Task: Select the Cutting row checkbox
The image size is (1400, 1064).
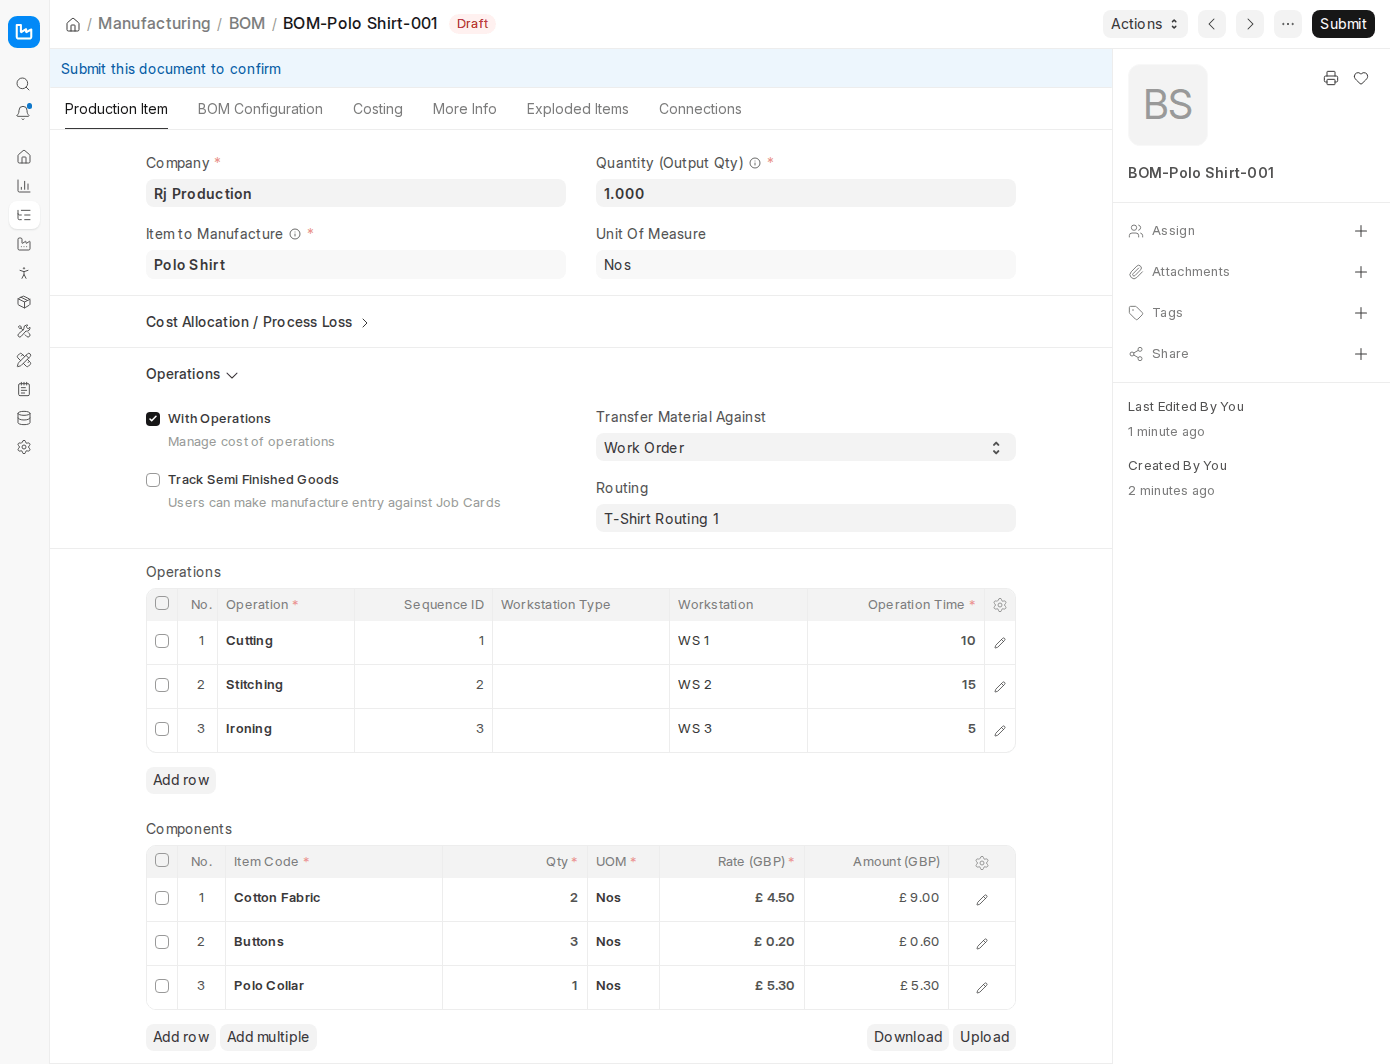Action: [x=162, y=641]
